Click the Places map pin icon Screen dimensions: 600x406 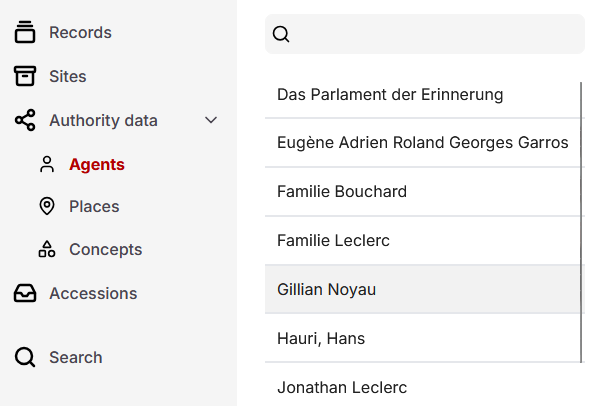pyautogui.click(x=46, y=206)
